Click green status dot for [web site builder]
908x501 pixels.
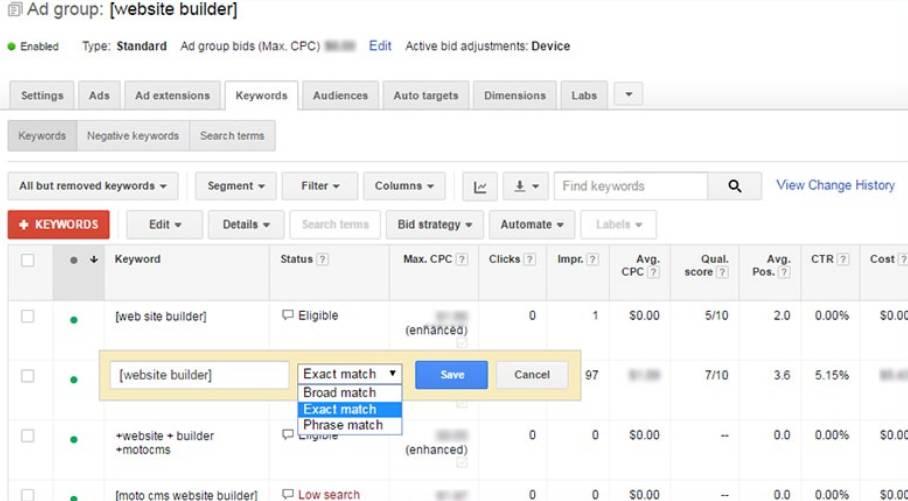click(x=73, y=320)
